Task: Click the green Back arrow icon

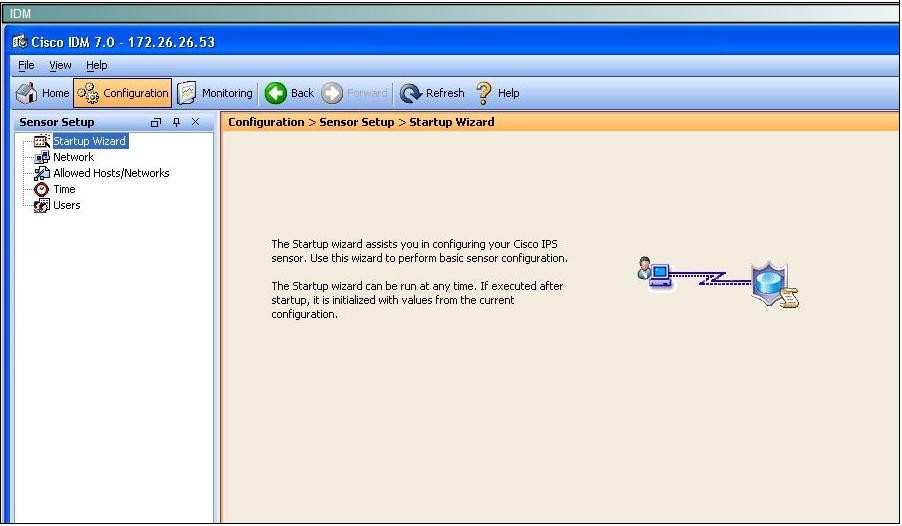Action: click(x=276, y=93)
